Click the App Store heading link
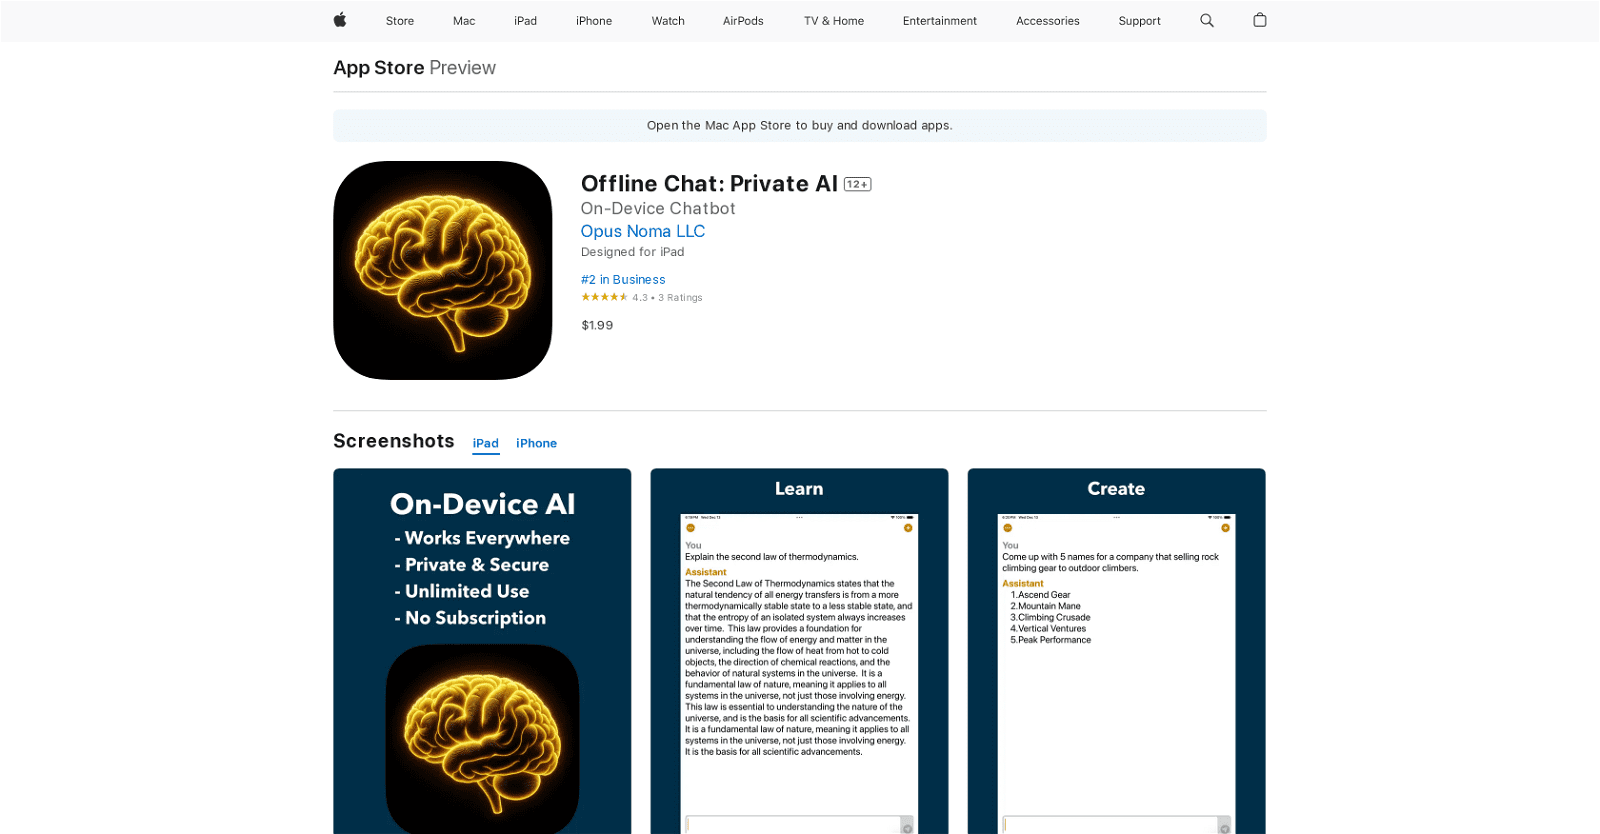Screen dimensions: 1600x834 pyautogui.click(x=379, y=68)
